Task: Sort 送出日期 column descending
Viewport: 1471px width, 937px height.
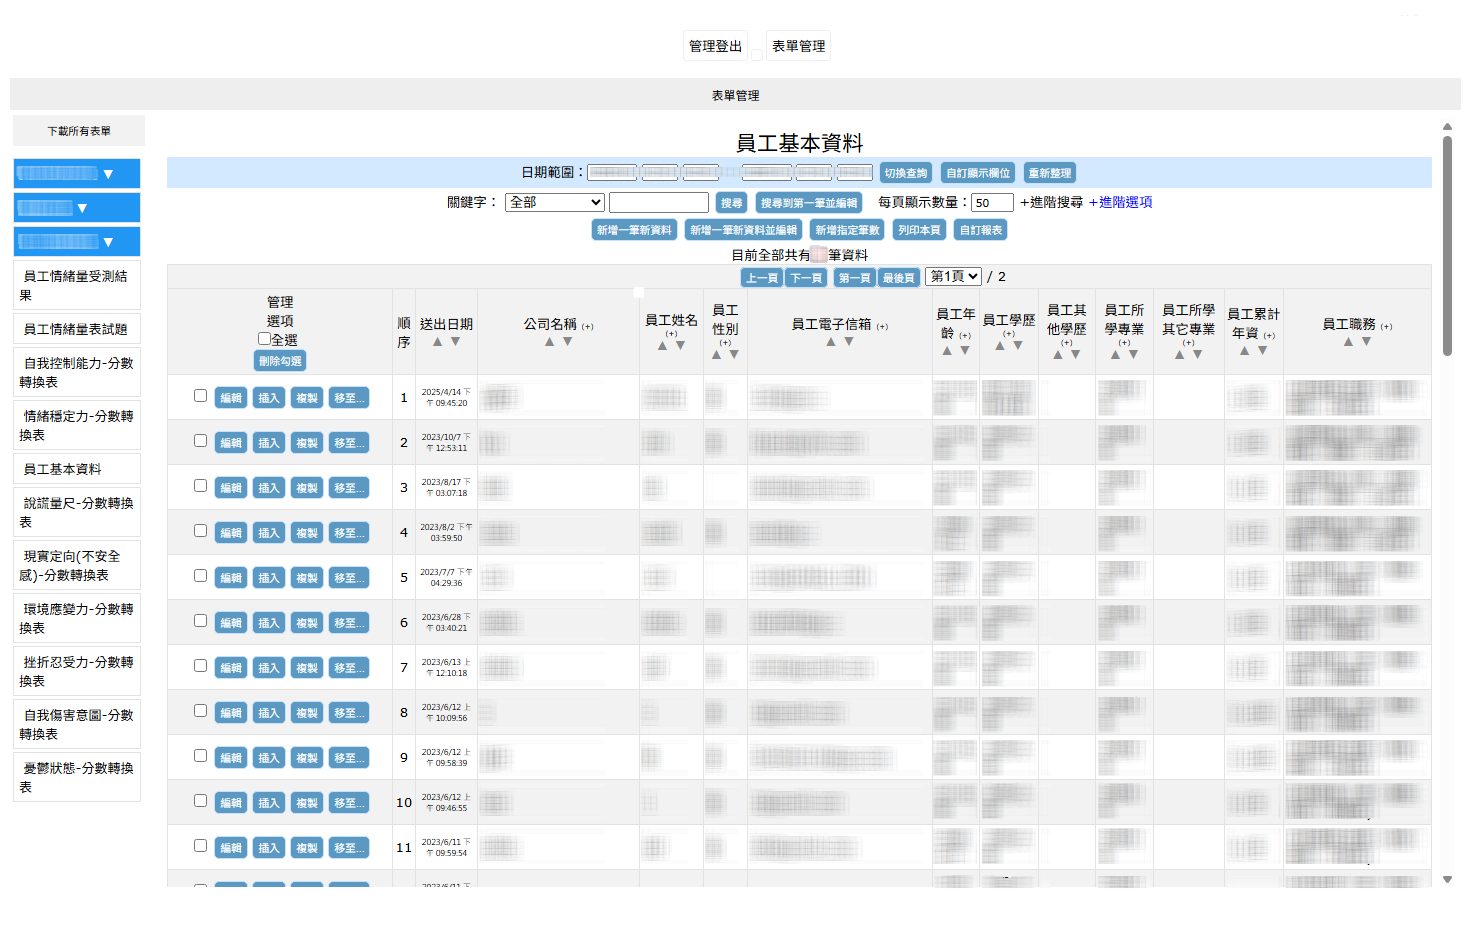Action: point(455,342)
